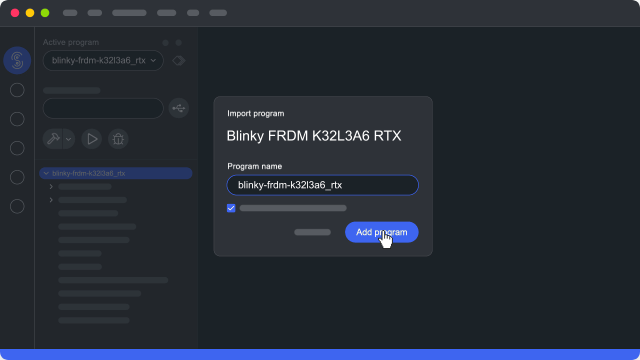Click the Add program button
640x360 pixels.
click(382, 232)
